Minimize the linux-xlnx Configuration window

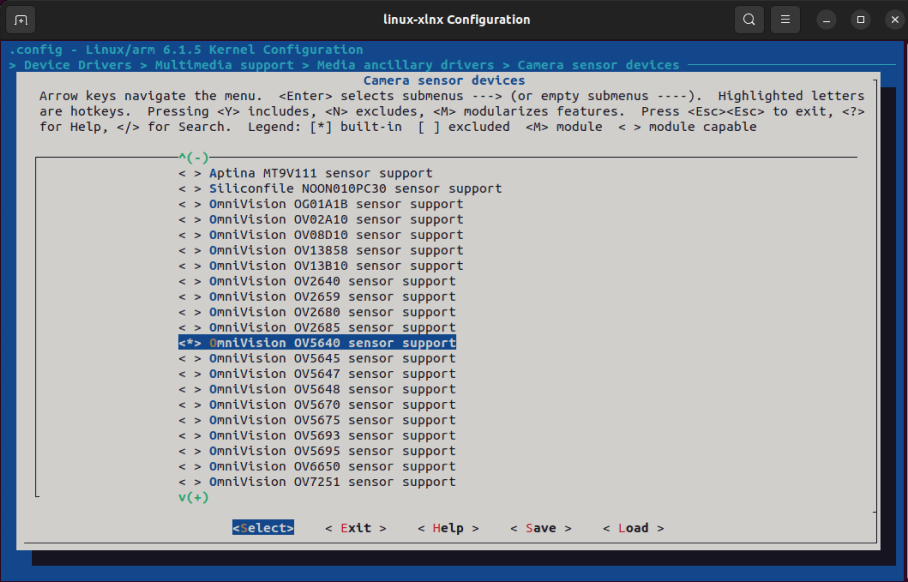click(826, 20)
